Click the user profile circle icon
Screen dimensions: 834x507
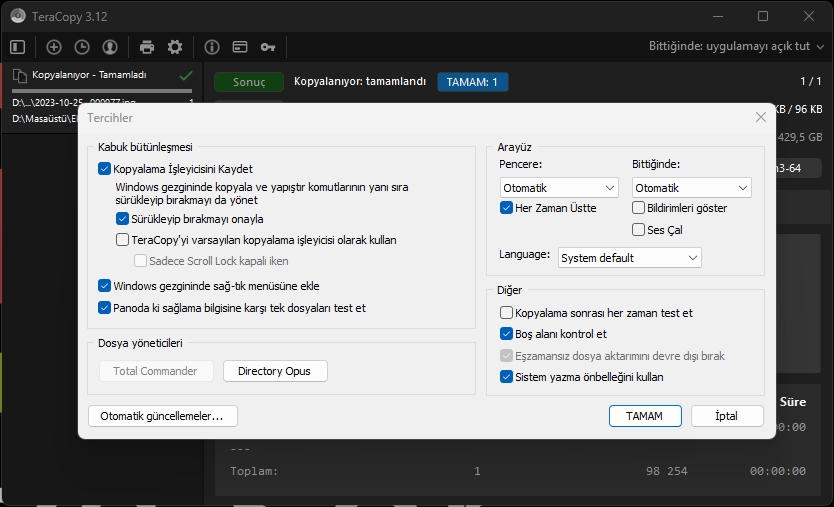pos(110,47)
